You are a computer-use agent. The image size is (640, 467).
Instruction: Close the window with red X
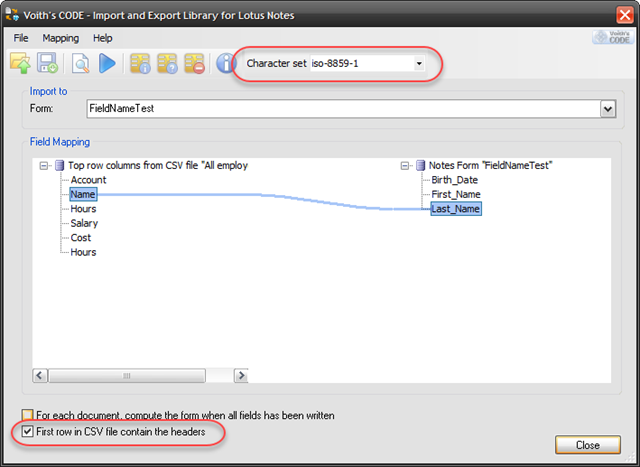coord(625,16)
